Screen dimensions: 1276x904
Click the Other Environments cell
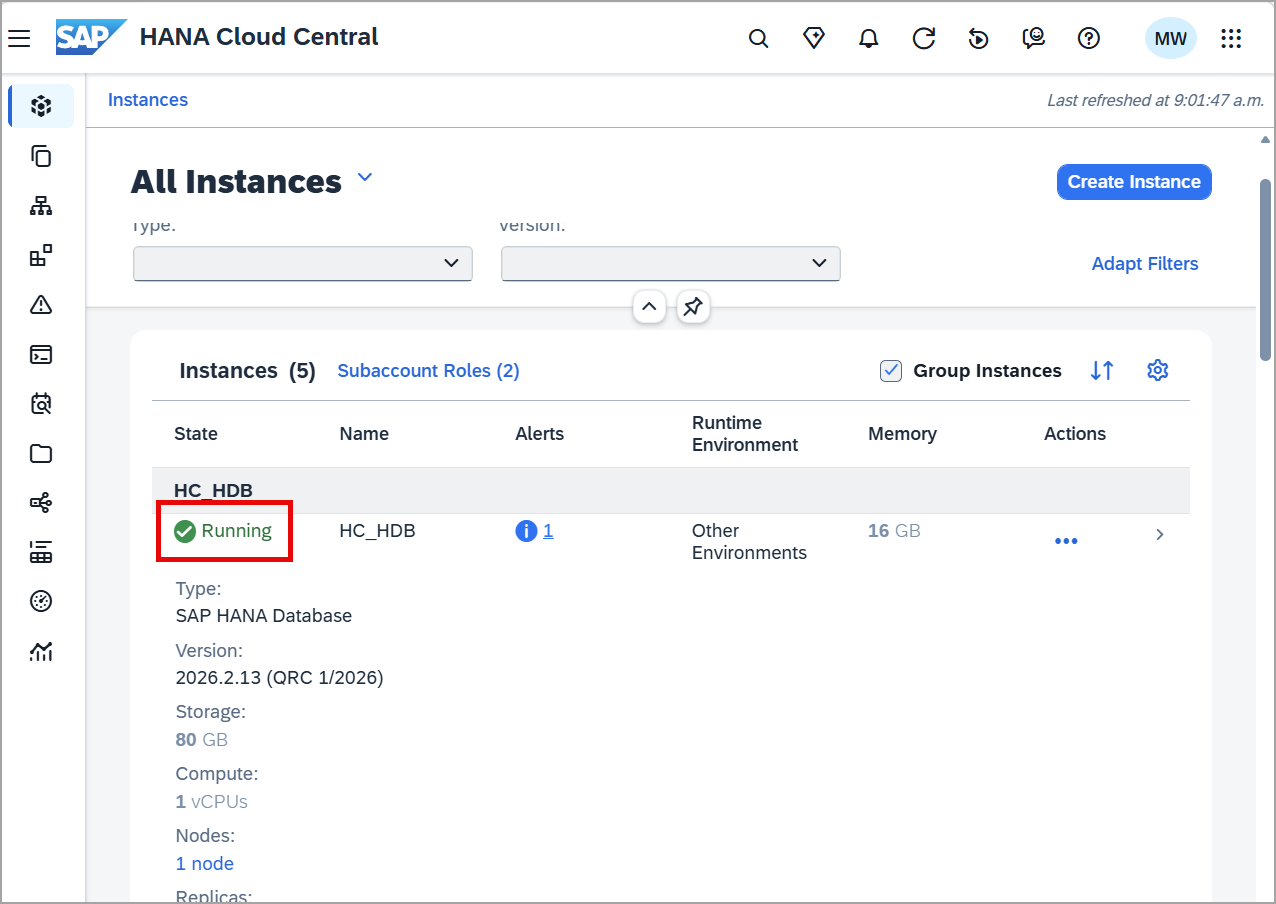tap(749, 542)
